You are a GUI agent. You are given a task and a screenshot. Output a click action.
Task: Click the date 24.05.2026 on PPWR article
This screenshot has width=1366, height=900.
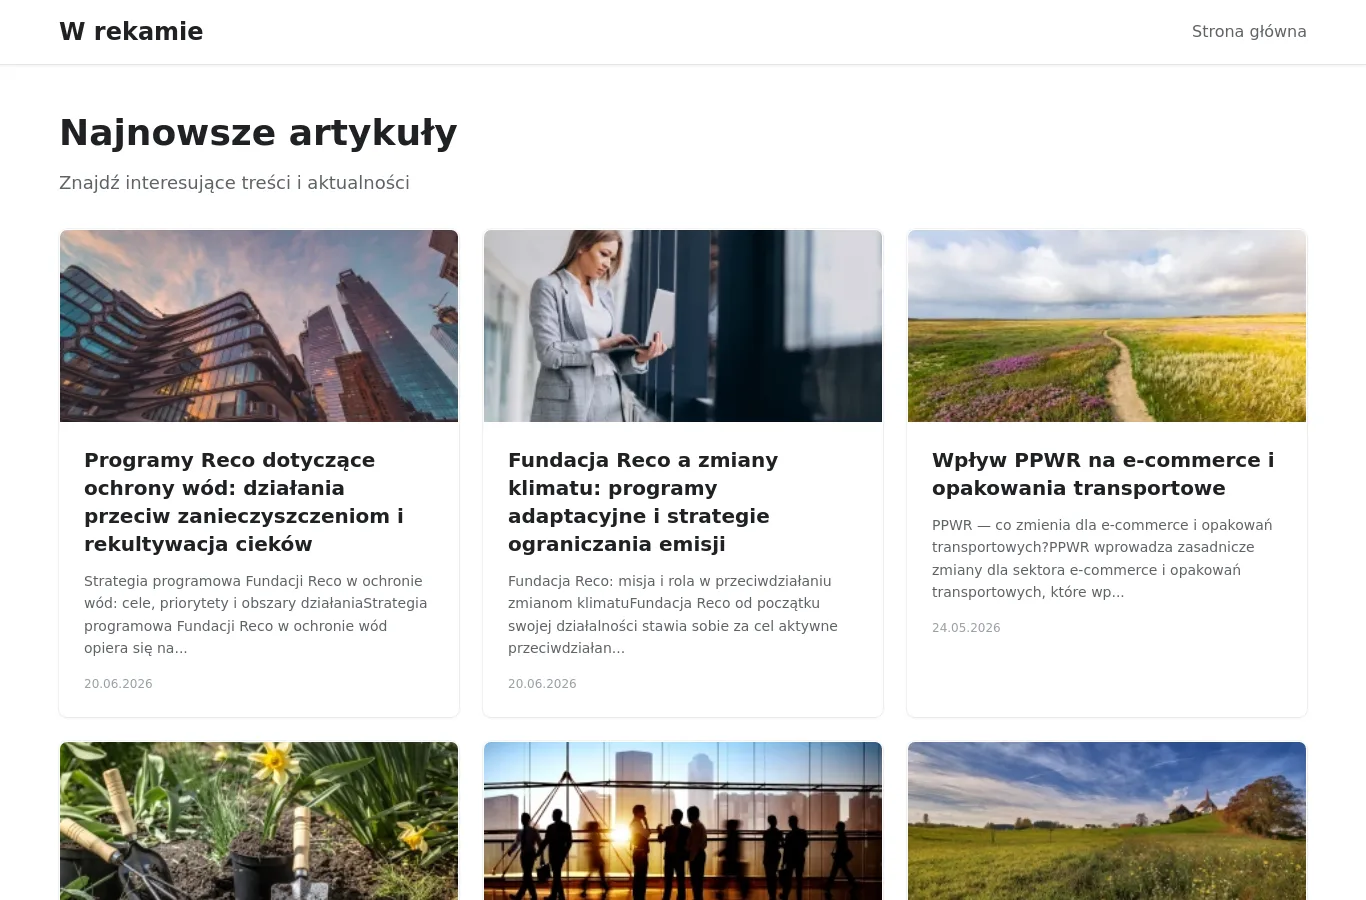966,628
